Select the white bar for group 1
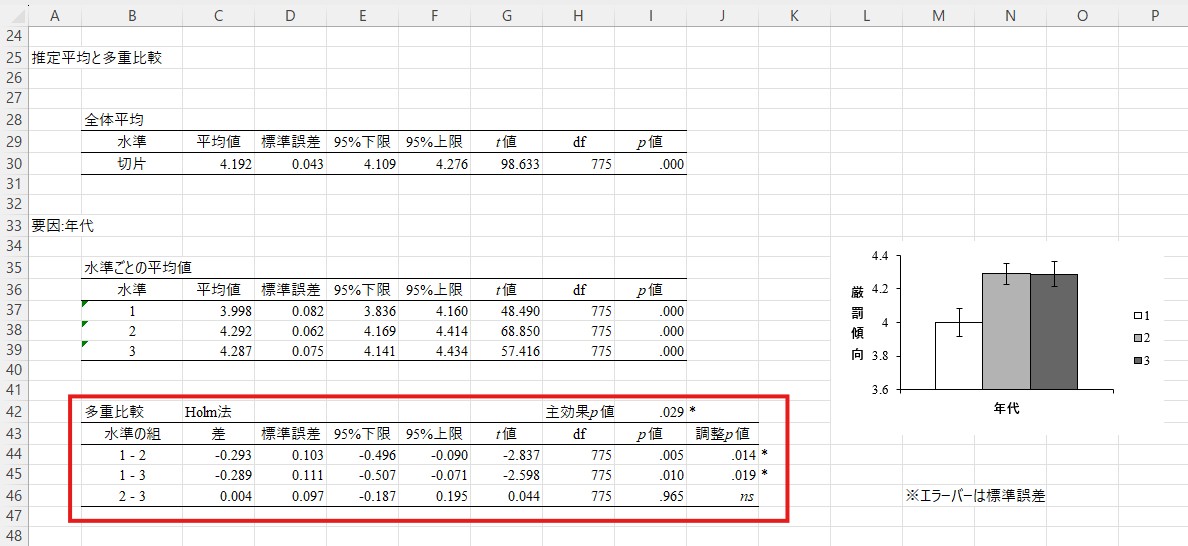The image size is (1188, 546). [x=958, y=355]
